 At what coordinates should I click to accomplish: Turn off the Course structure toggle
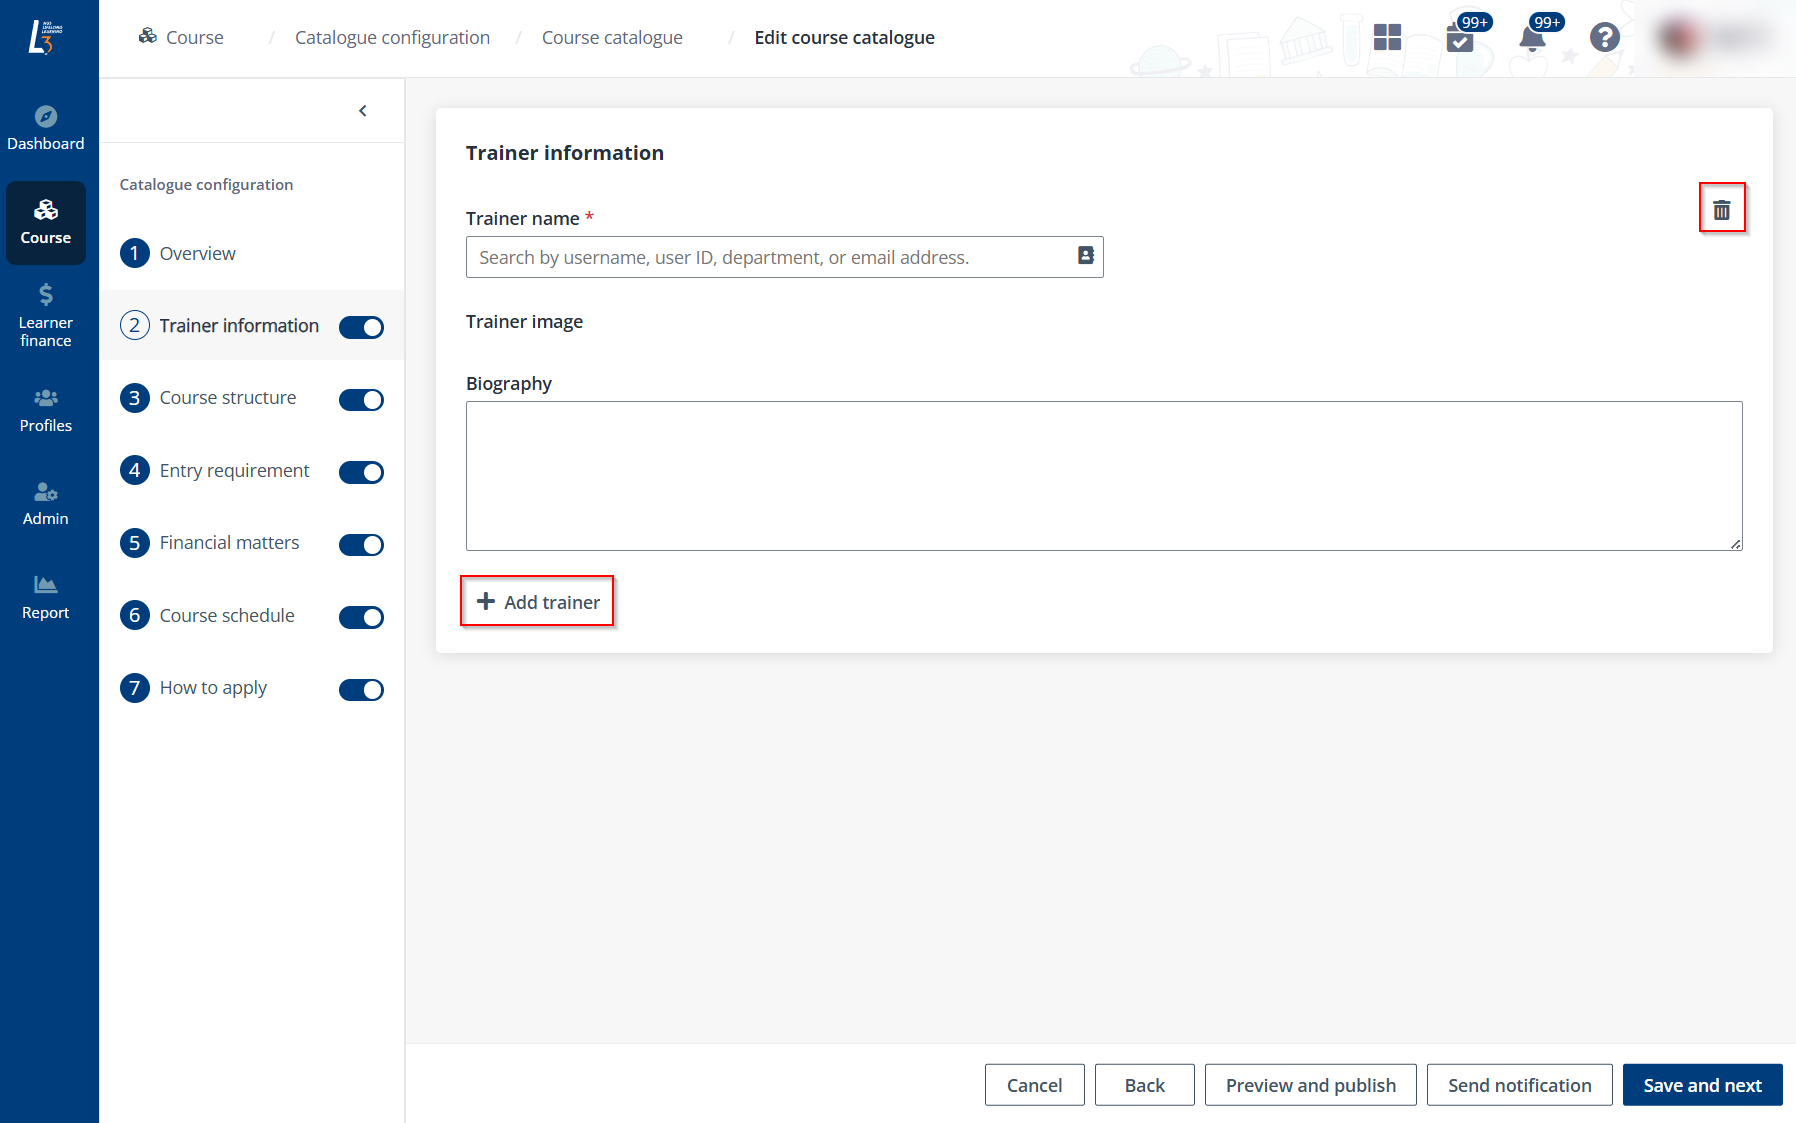361,399
